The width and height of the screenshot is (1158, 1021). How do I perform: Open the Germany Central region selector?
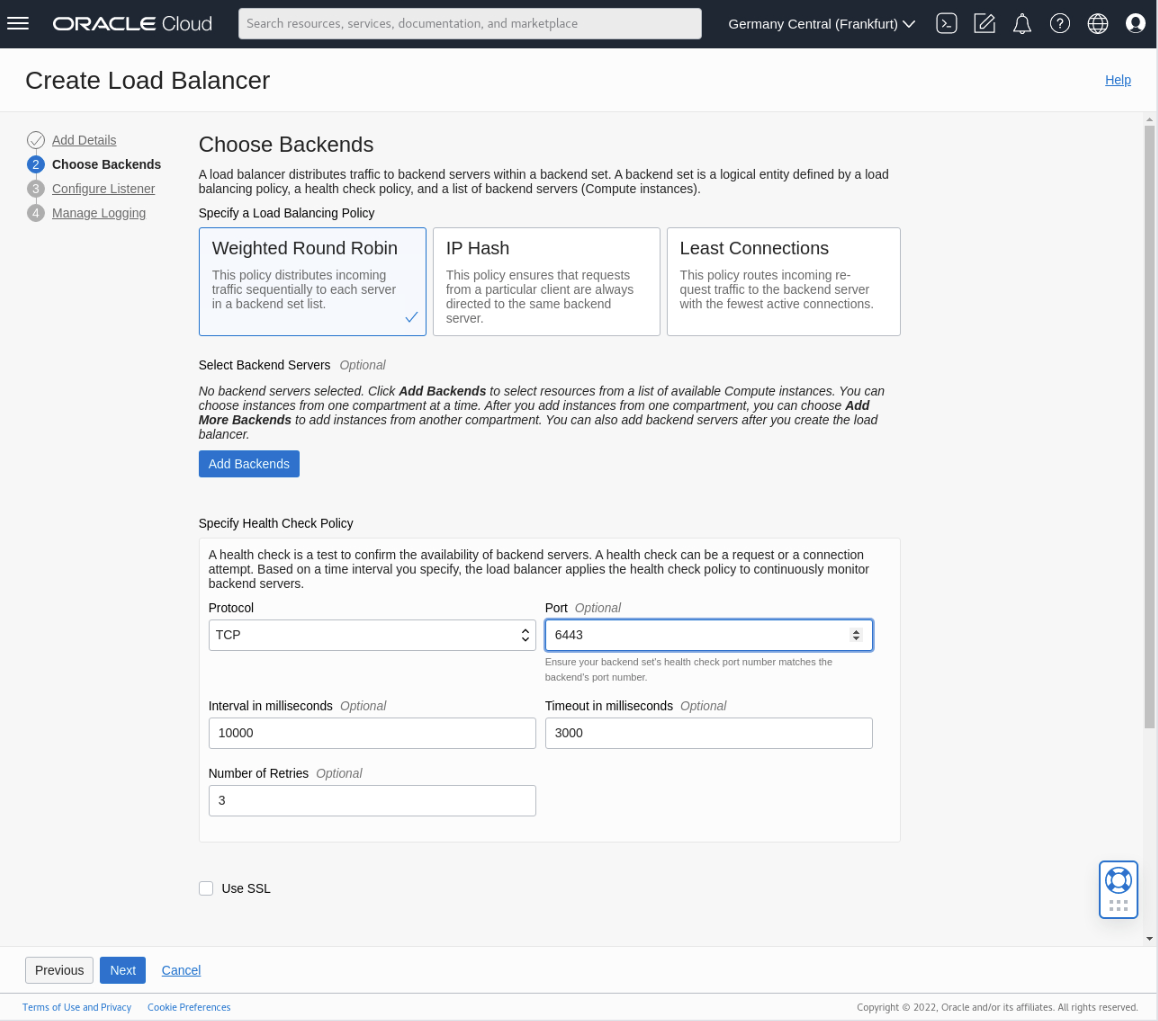tap(820, 23)
